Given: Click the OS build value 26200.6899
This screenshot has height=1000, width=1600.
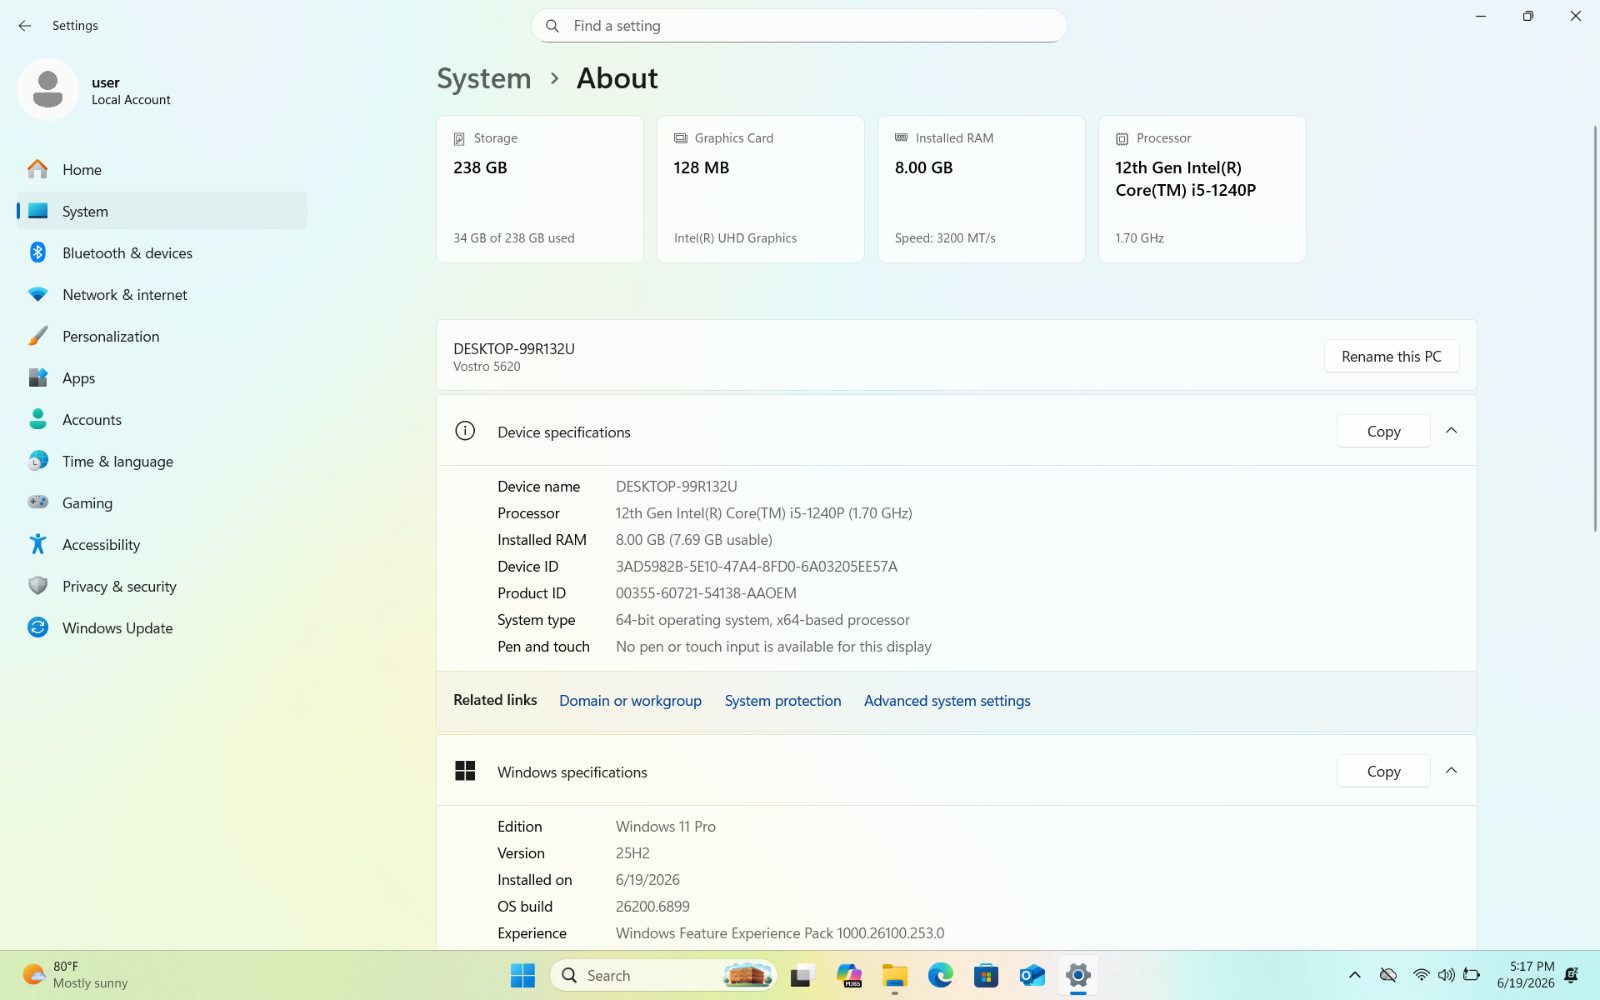Looking at the screenshot, I should coord(653,907).
